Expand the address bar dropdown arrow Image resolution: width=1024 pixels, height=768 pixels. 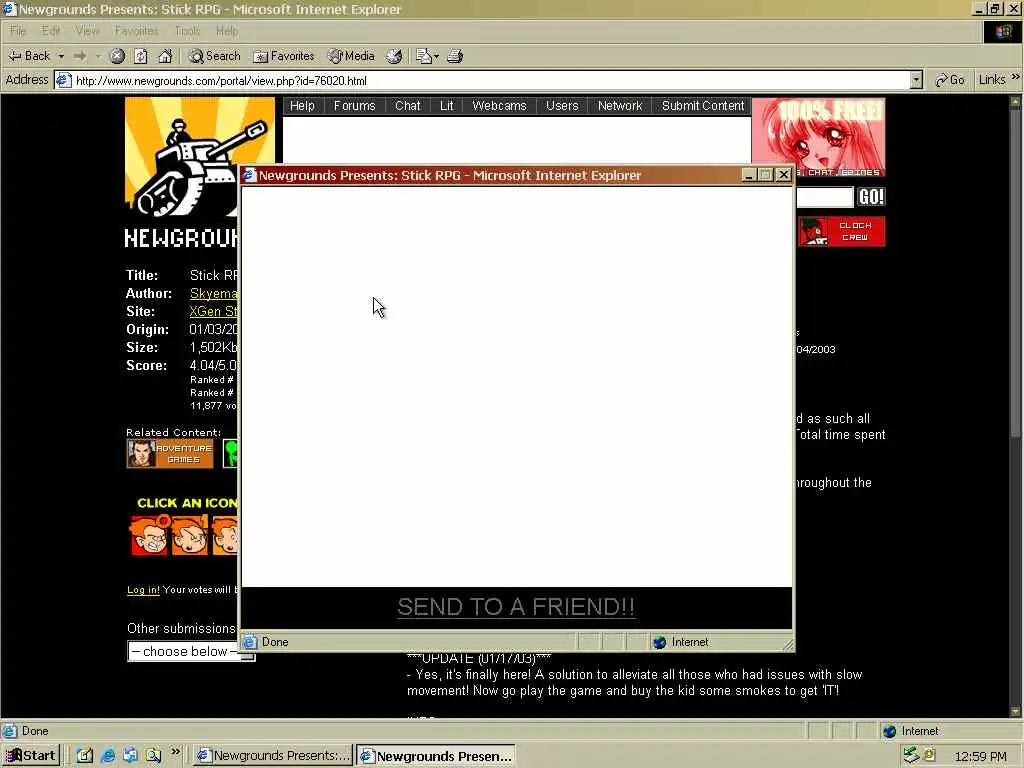coord(916,81)
